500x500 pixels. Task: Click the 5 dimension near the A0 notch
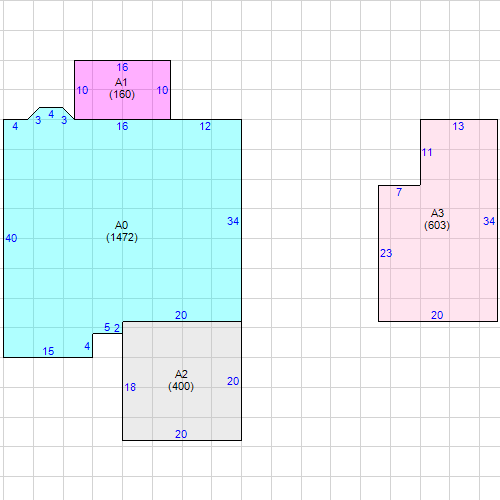(107, 327)
